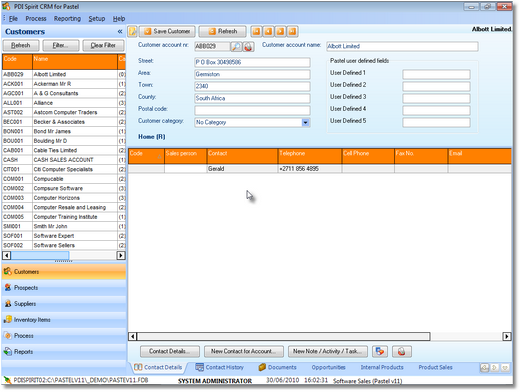Open the Help menu

pos(119,19)
